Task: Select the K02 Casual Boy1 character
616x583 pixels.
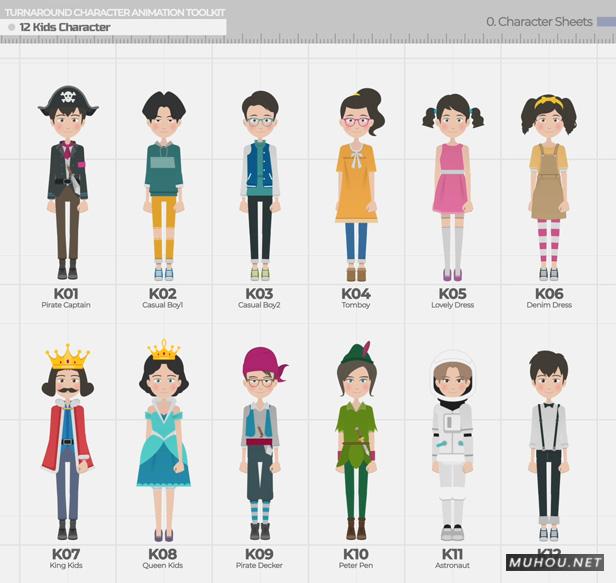Action: pos(163,186)
